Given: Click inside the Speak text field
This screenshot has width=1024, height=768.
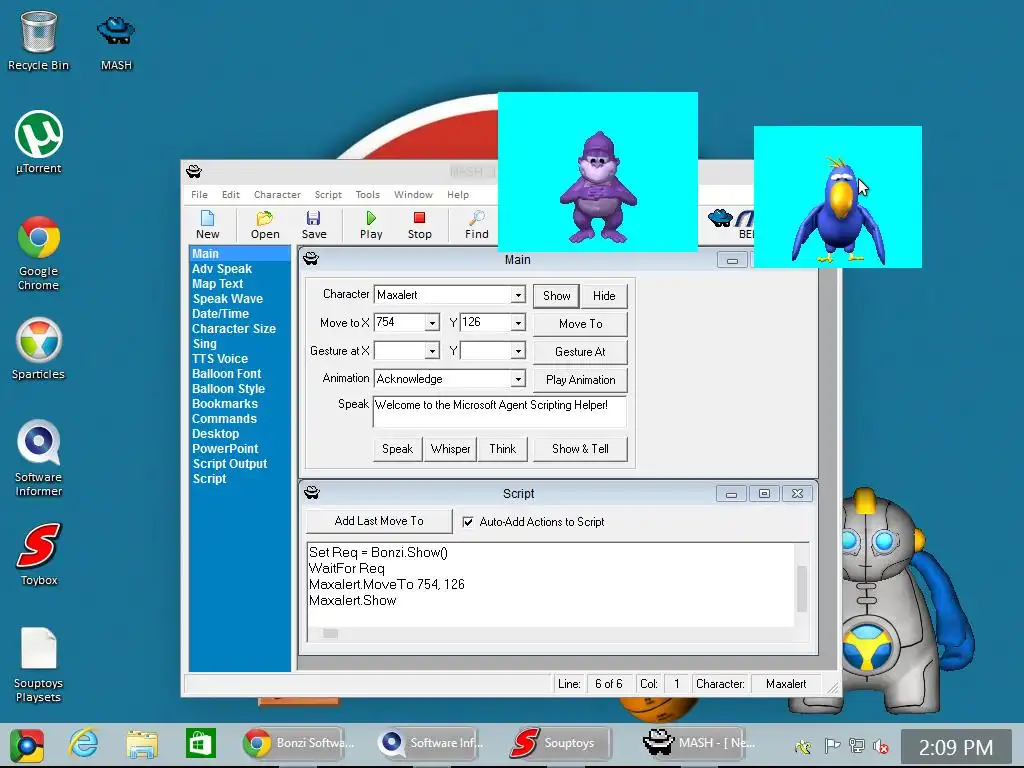Looking at the screenshot, I should (500, 411).
